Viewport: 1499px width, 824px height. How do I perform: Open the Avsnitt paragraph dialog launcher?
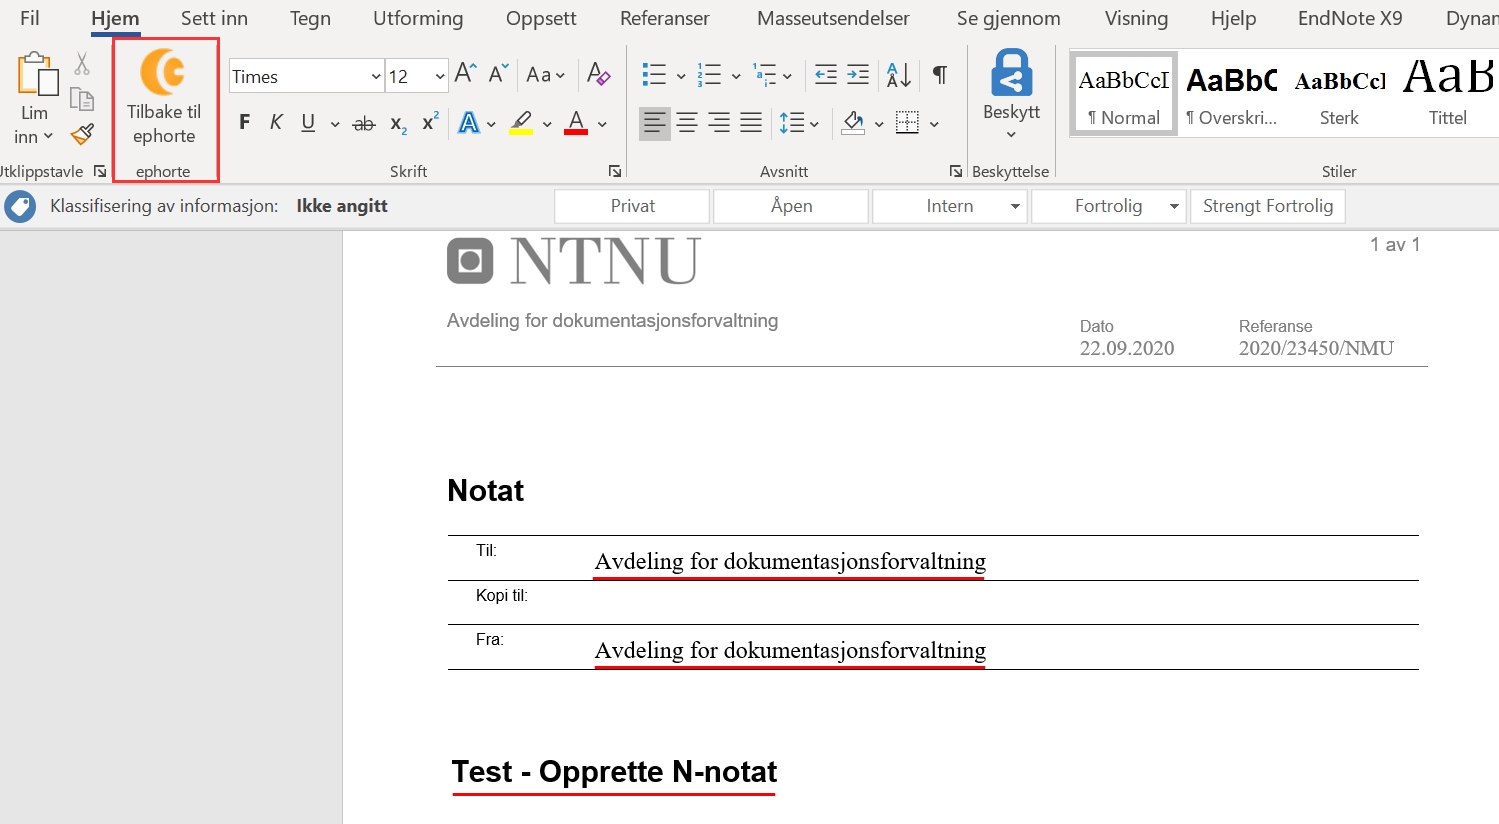coord(956,171)
